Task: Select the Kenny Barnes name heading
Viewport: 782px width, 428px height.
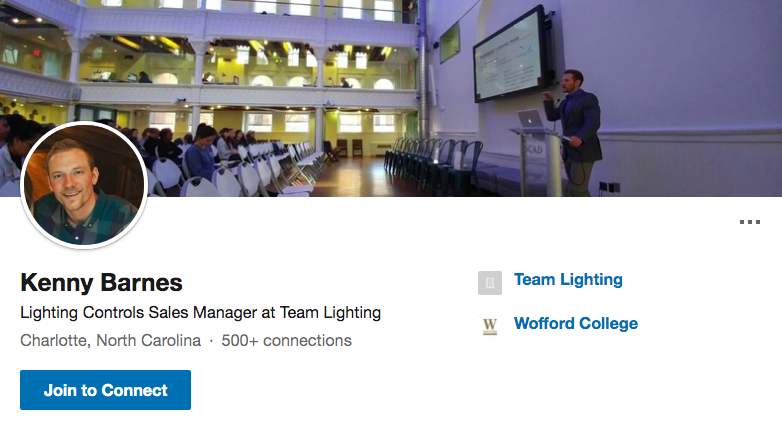Action: pos(101,282)
